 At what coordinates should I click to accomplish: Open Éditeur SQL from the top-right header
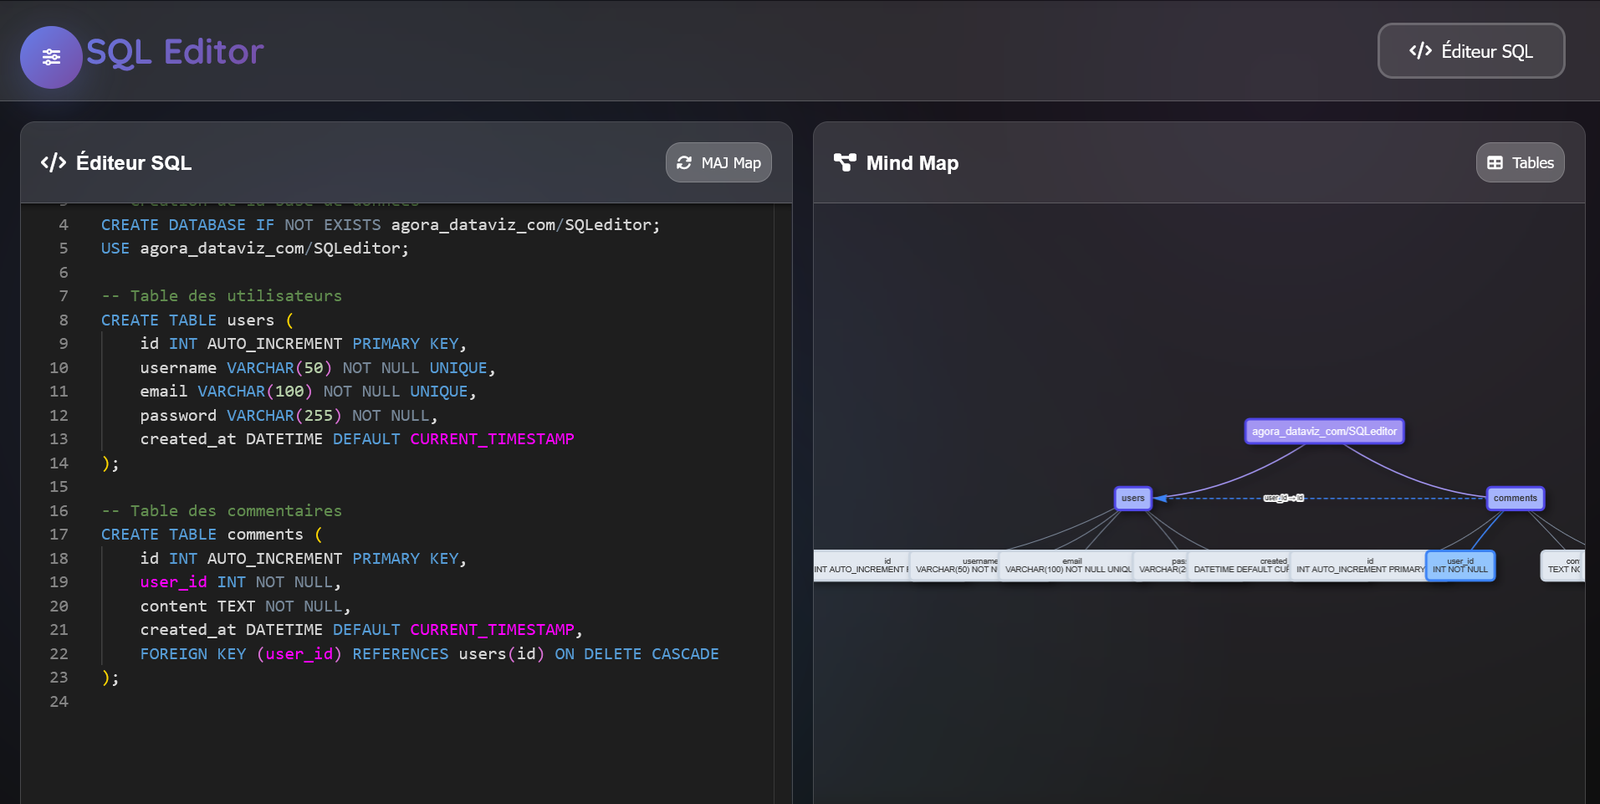click(1471, 51)
